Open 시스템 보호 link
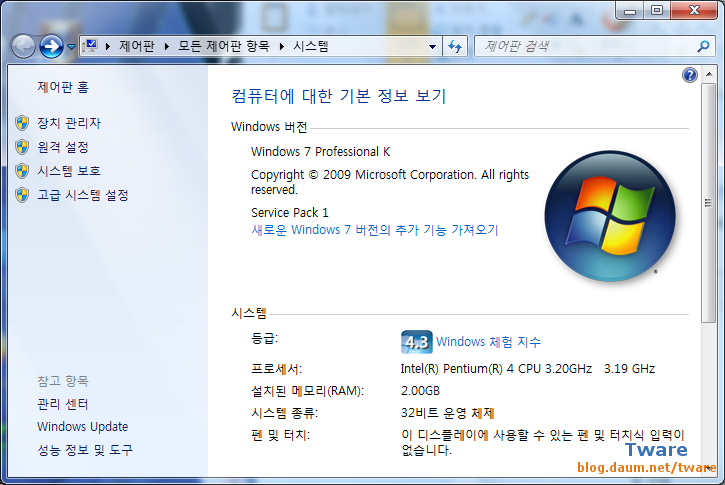725x485 pixels. click(69, 171)
